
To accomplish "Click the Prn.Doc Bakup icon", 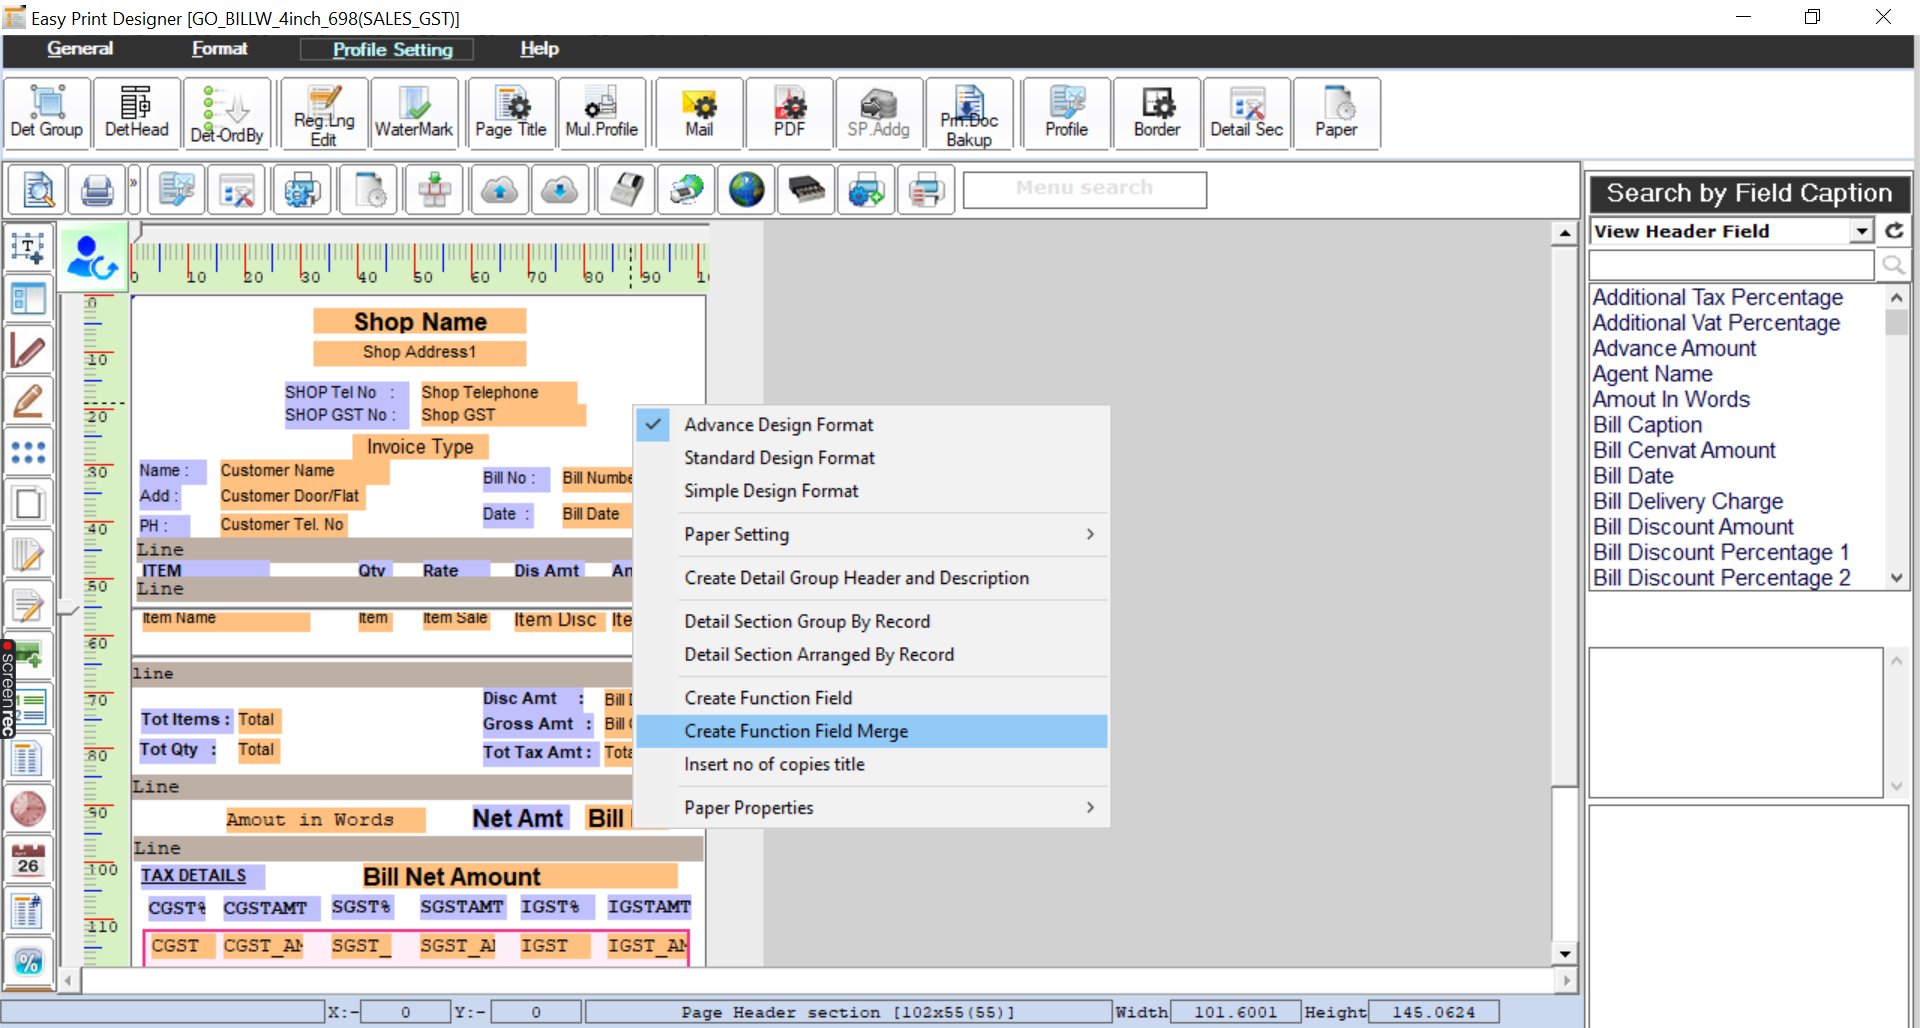I will (x=968, y=112).
